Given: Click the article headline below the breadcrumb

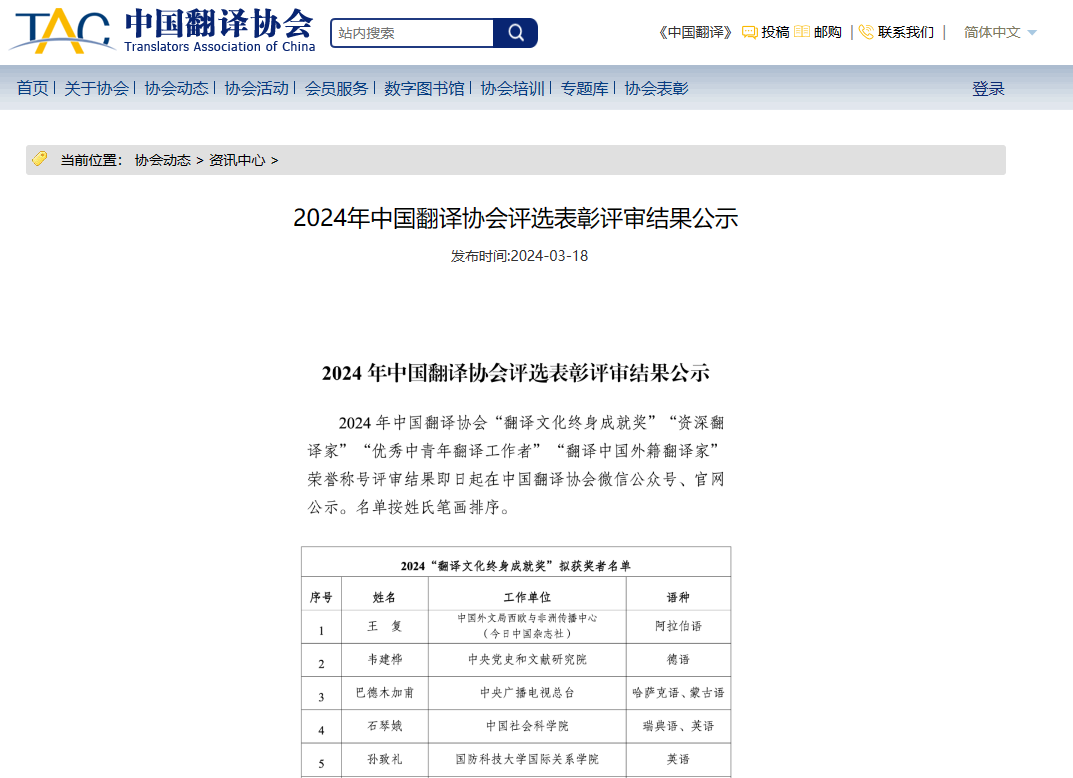Looking at the screenshot, I should pos(516,218).
